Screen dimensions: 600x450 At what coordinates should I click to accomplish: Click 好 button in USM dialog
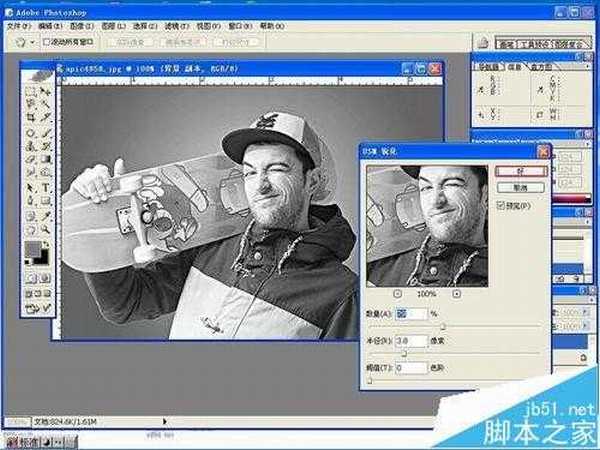click(521, 171)
